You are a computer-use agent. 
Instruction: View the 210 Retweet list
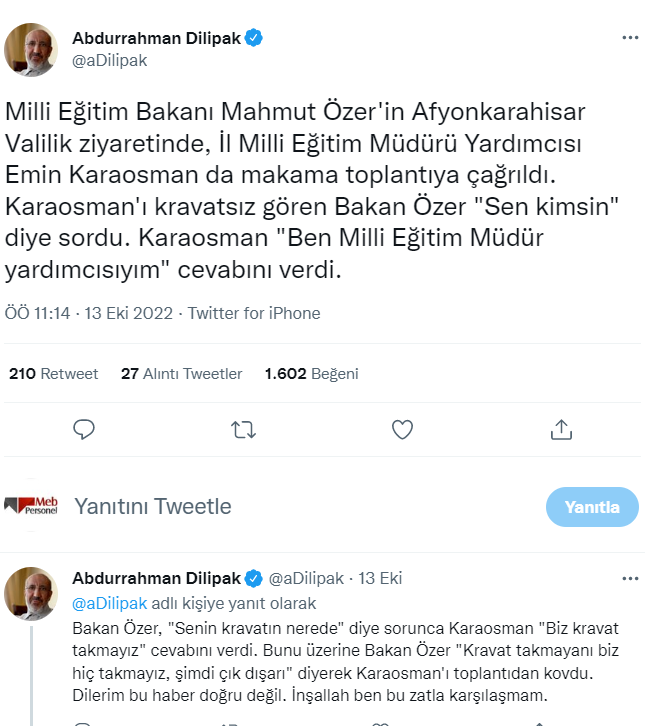(54, 373)
